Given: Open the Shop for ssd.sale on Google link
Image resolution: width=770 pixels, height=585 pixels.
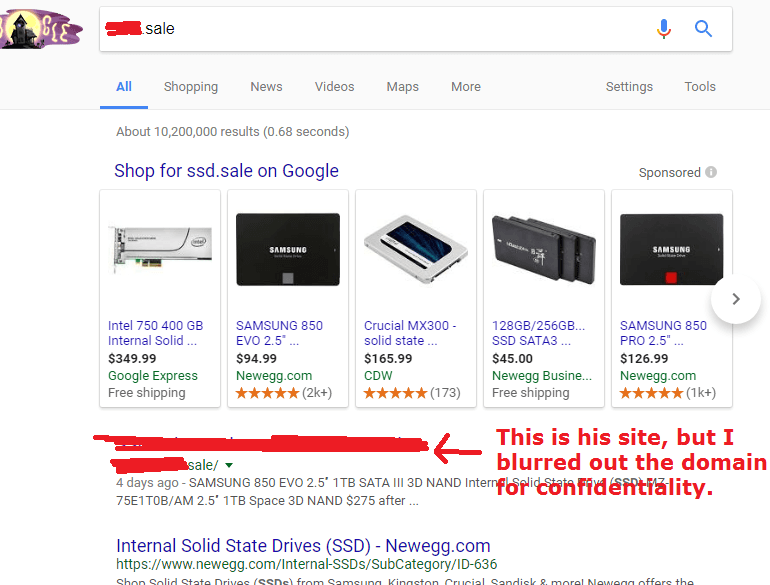Looking at the screenshot, I should (x=226, y=171).
